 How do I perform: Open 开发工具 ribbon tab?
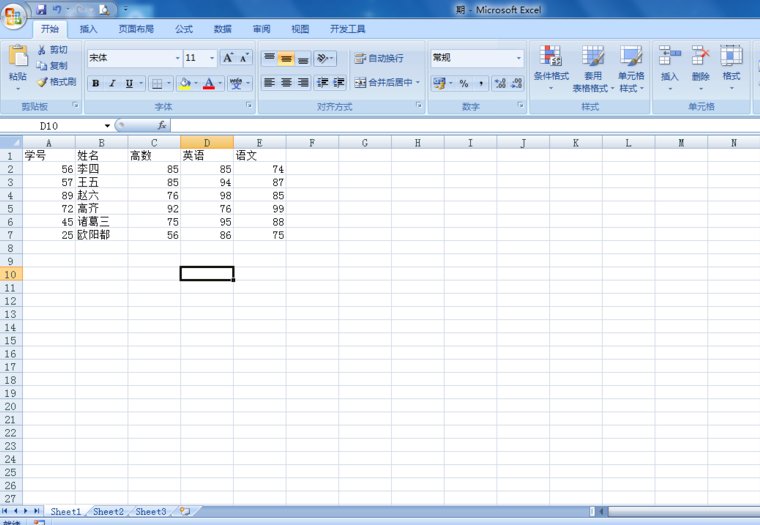[x=348, y=29]
